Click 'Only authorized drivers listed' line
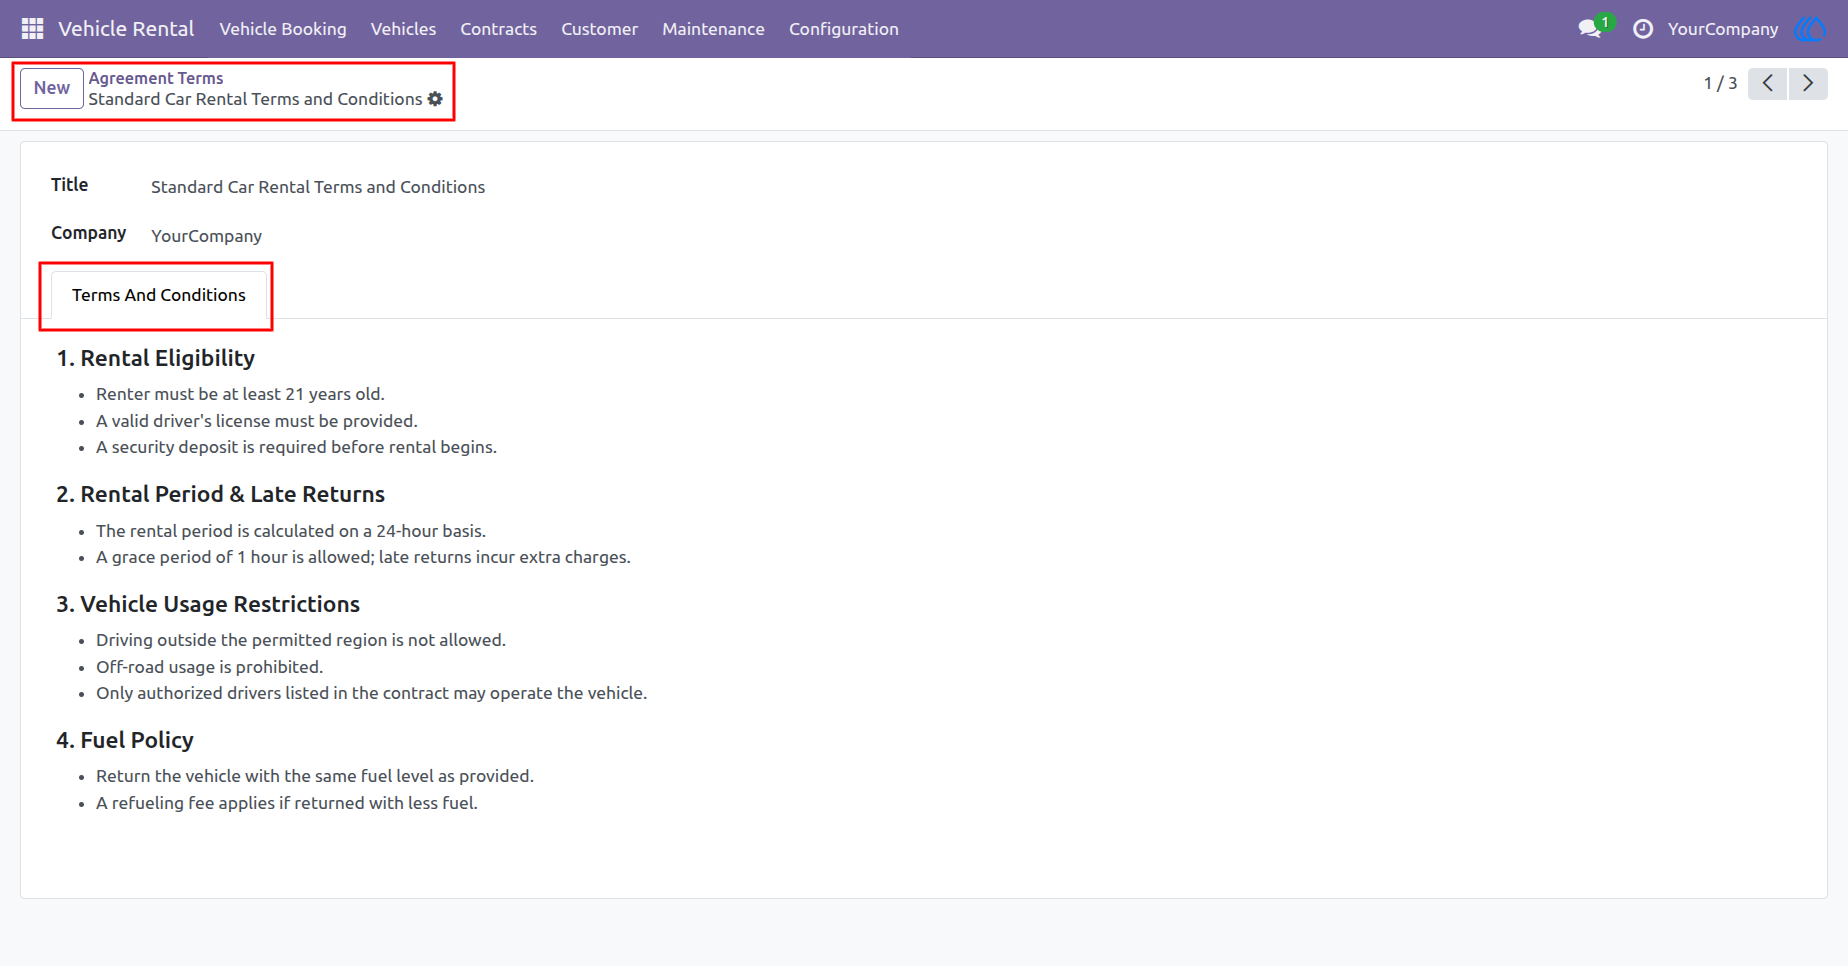The height and width of the screenshot is (966, 1848). pyautogui.click(x=372, y=693)
